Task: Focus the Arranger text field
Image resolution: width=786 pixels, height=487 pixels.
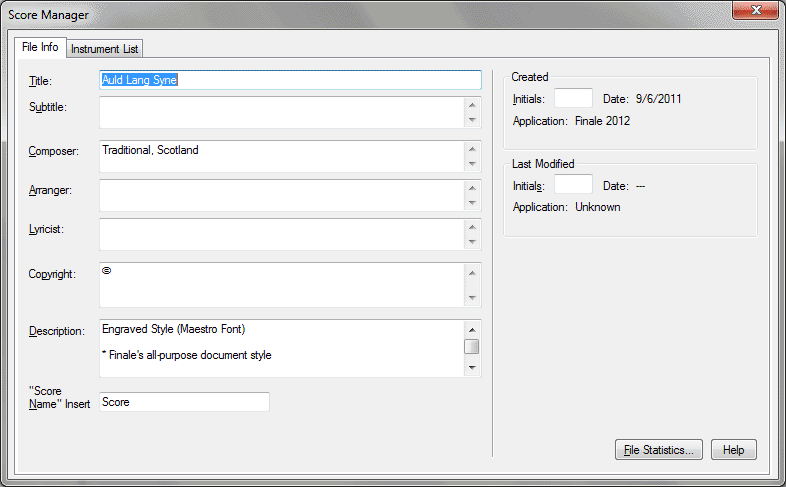Action: click(x=280, y=195)
